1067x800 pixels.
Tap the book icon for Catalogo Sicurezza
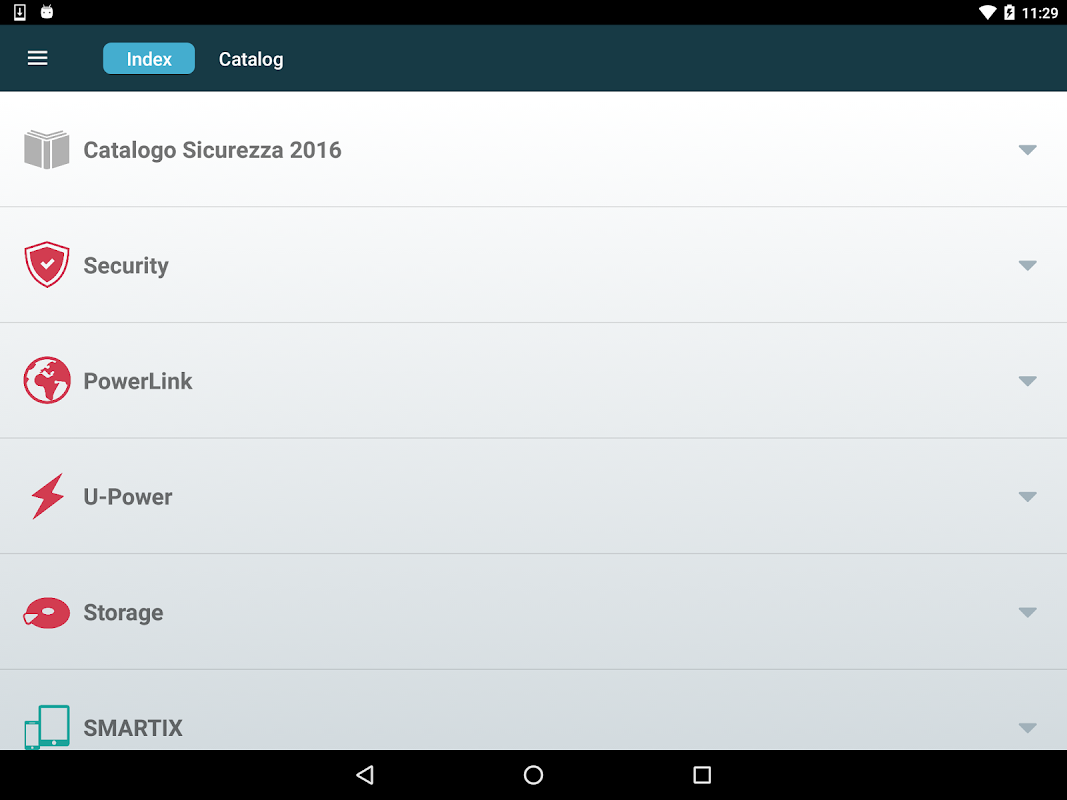pos(47,149)
